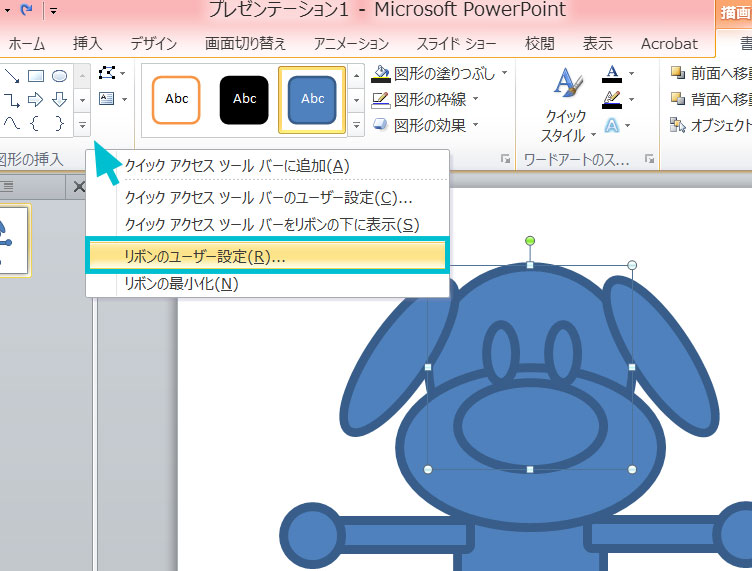Apply the orange outline Abc shape style
752x571 pixels.
coord(176,100)
